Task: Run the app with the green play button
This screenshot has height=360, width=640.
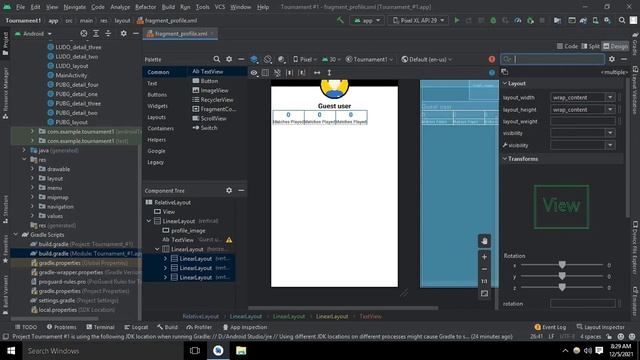Action: pyautogui.click(x=457, y=20)
